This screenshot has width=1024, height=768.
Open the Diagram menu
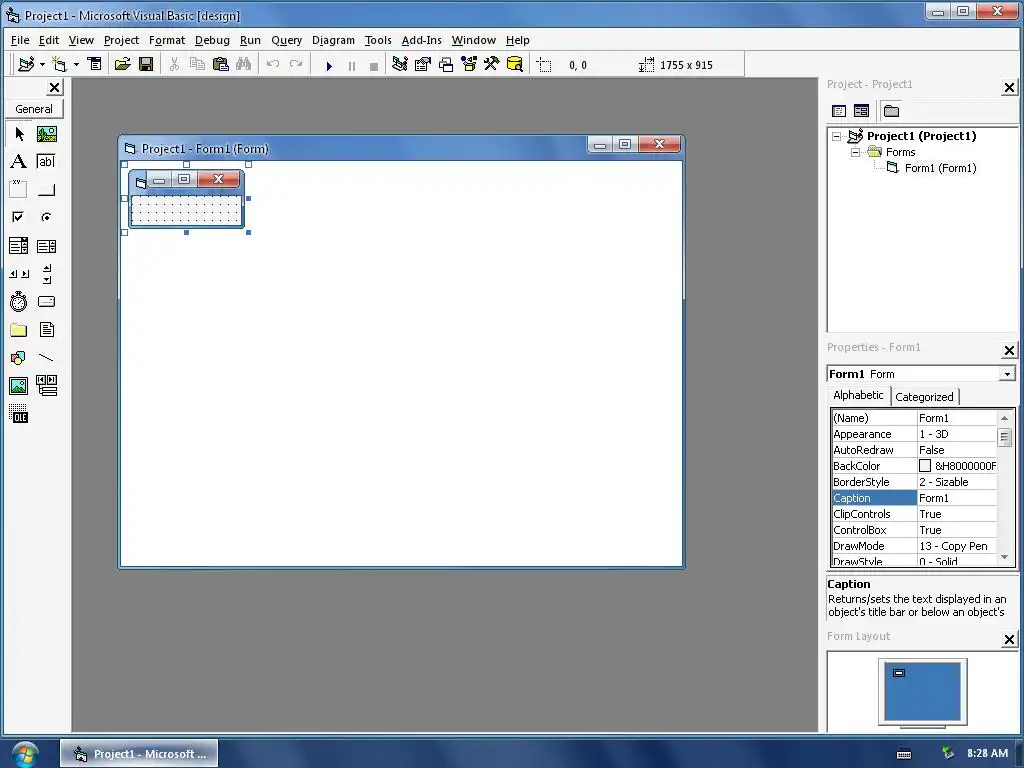pos(333,40)
